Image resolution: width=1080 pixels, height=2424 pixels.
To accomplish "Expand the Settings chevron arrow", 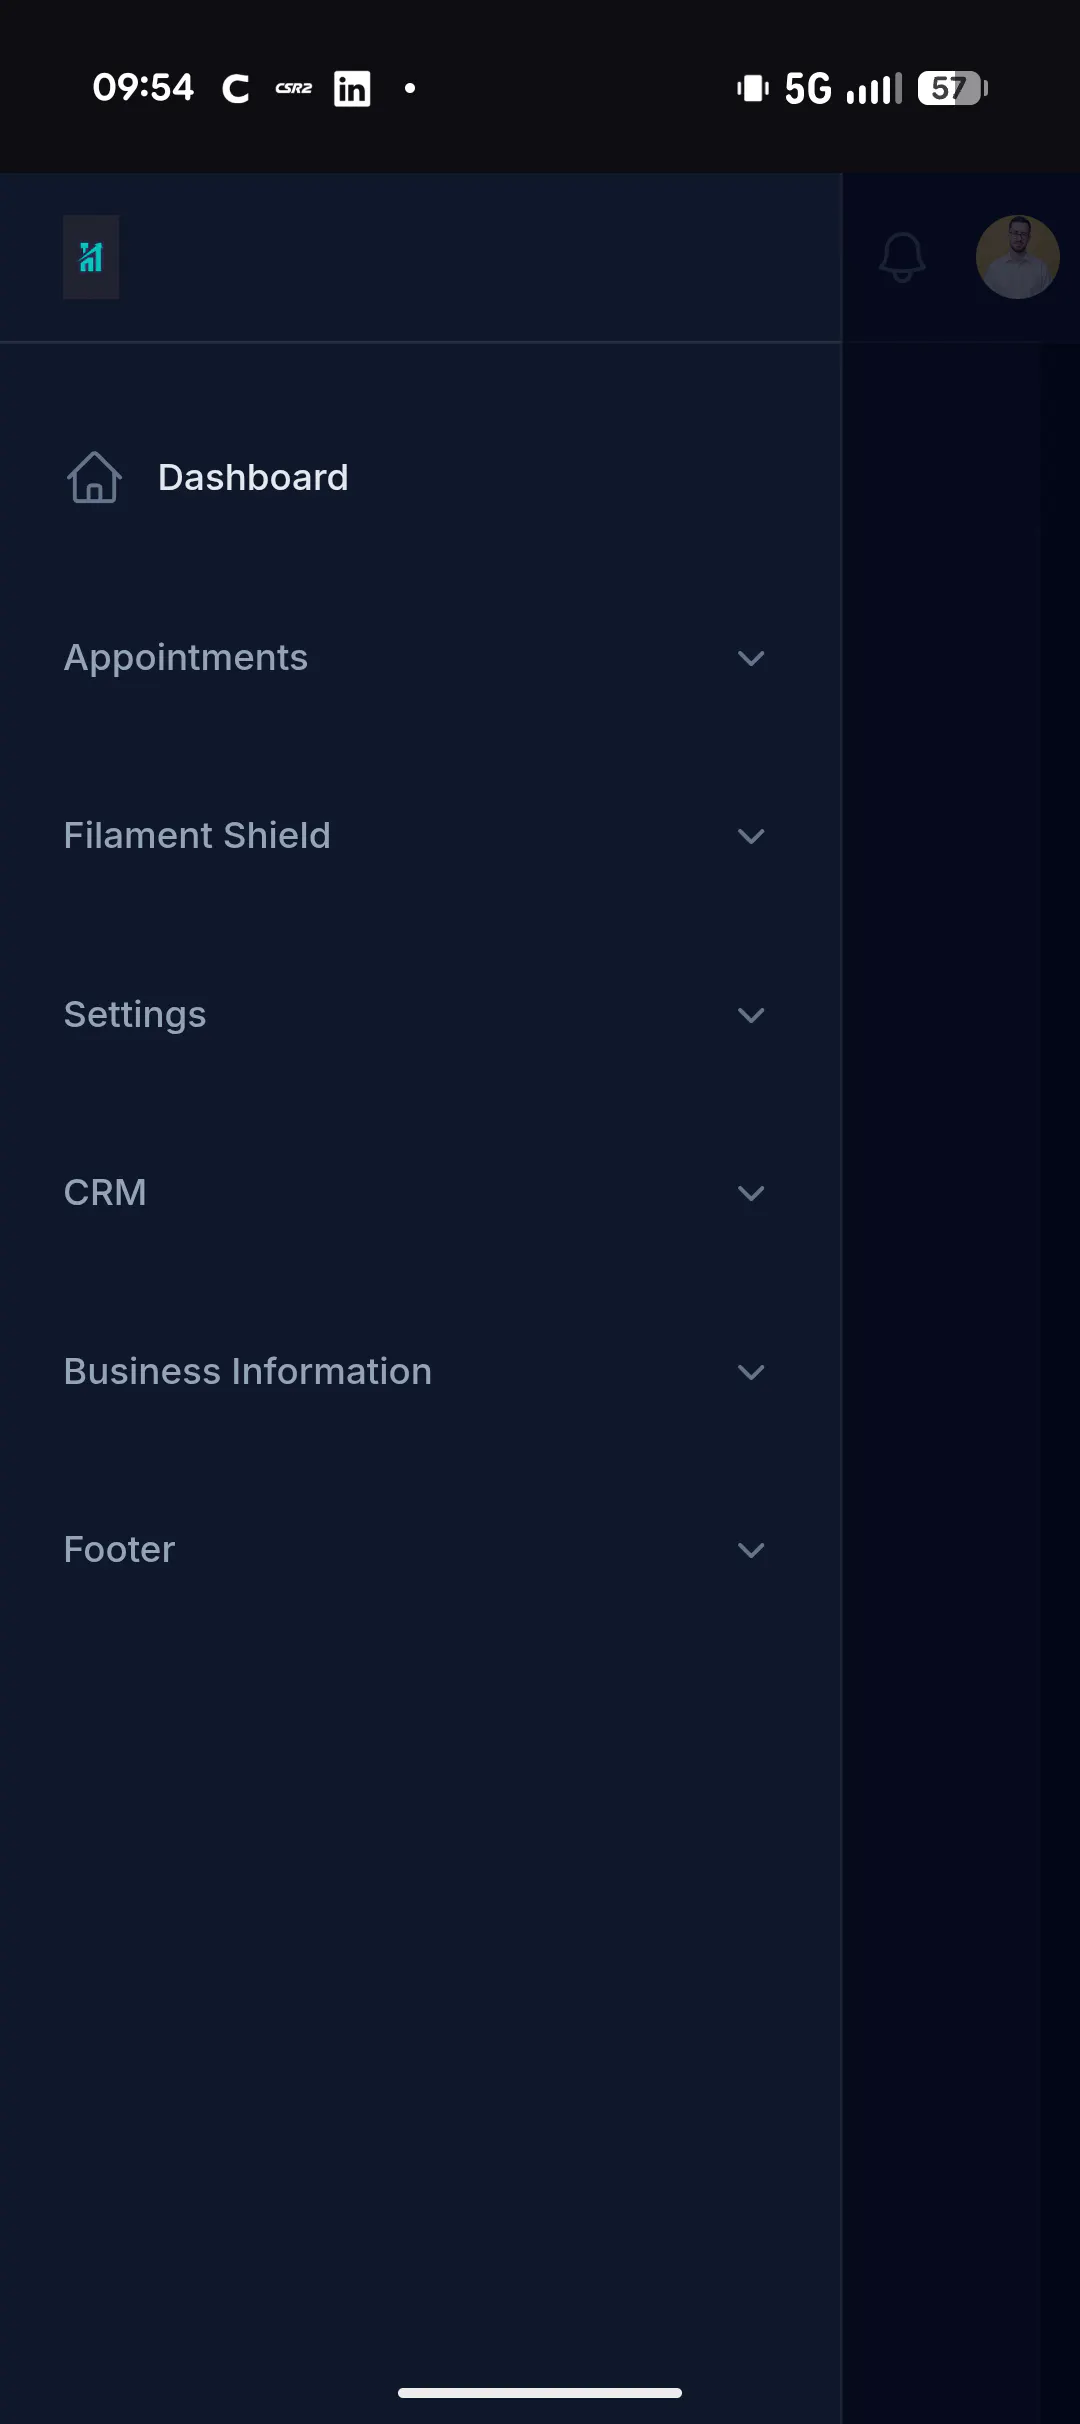I will point(751,1015).
